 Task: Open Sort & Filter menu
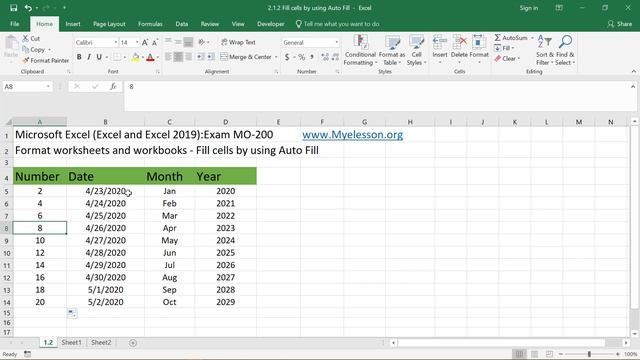click(x=544, y=50)
